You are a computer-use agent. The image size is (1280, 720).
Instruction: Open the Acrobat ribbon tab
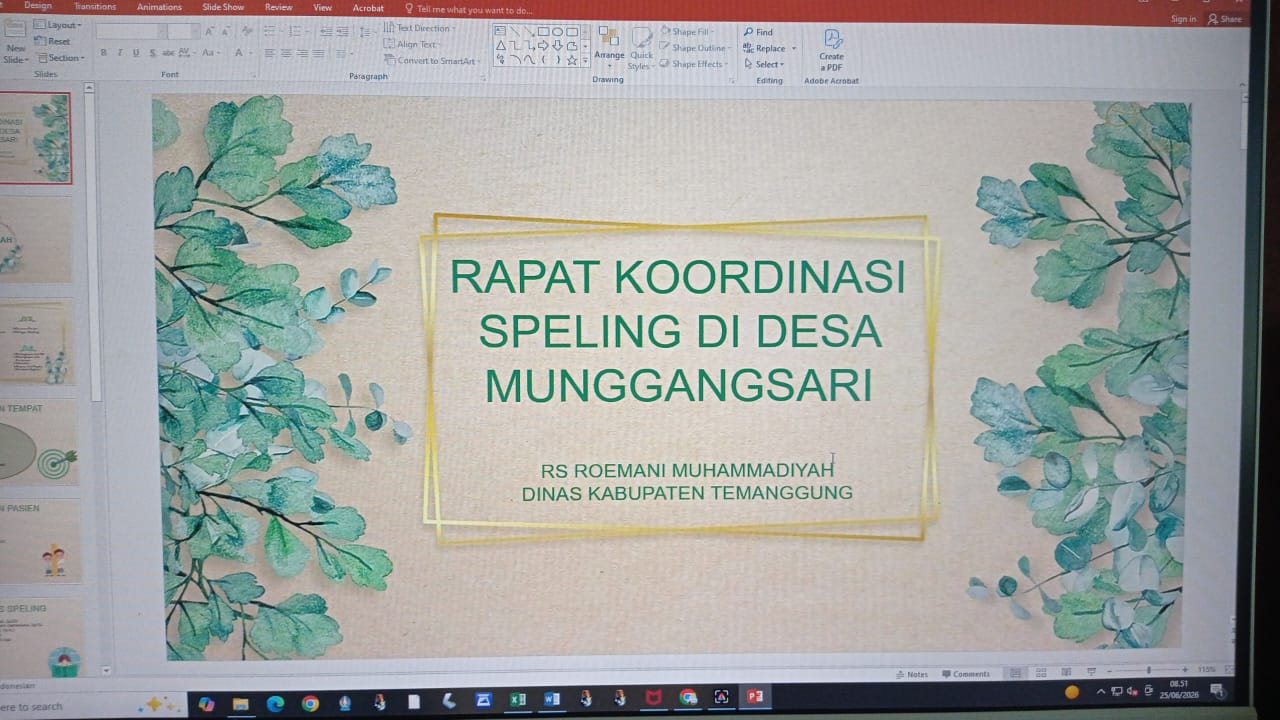coord(368,8)
